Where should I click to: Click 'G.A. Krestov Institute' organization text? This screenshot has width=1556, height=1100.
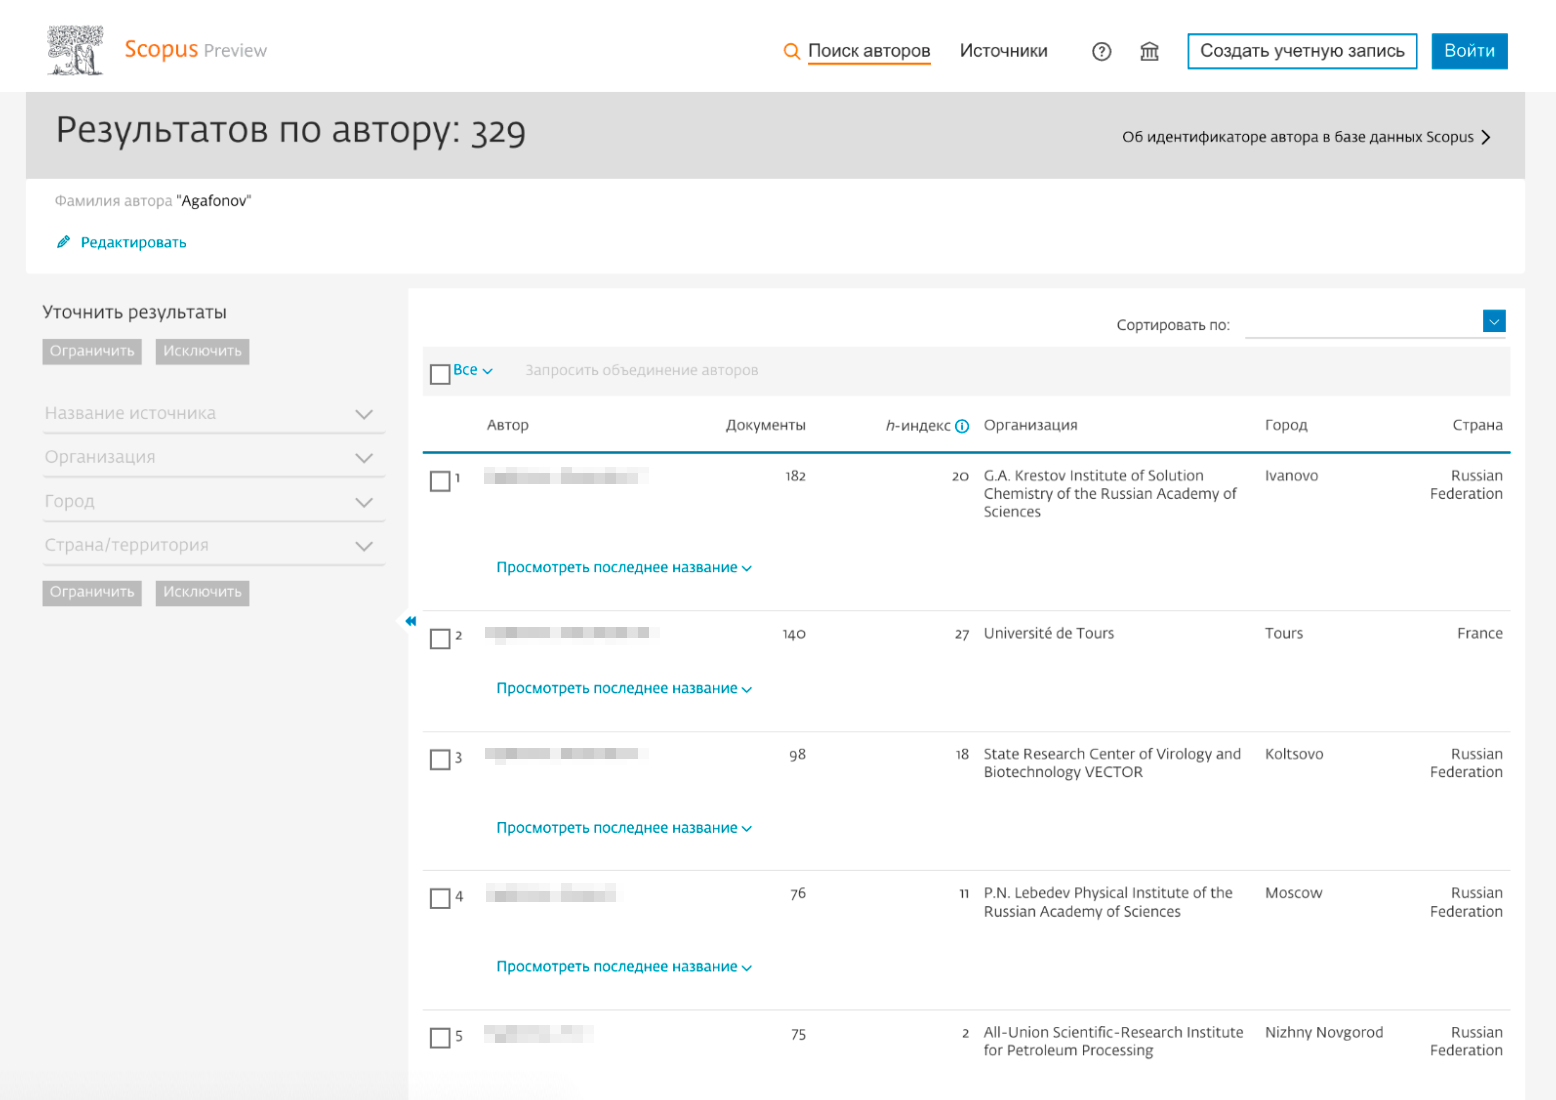(1110, 494)
